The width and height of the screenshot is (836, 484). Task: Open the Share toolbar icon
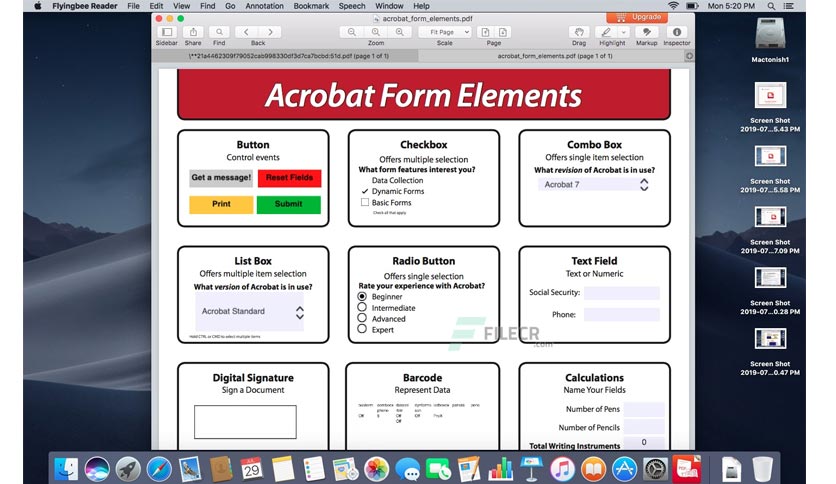tap(193, 32)
